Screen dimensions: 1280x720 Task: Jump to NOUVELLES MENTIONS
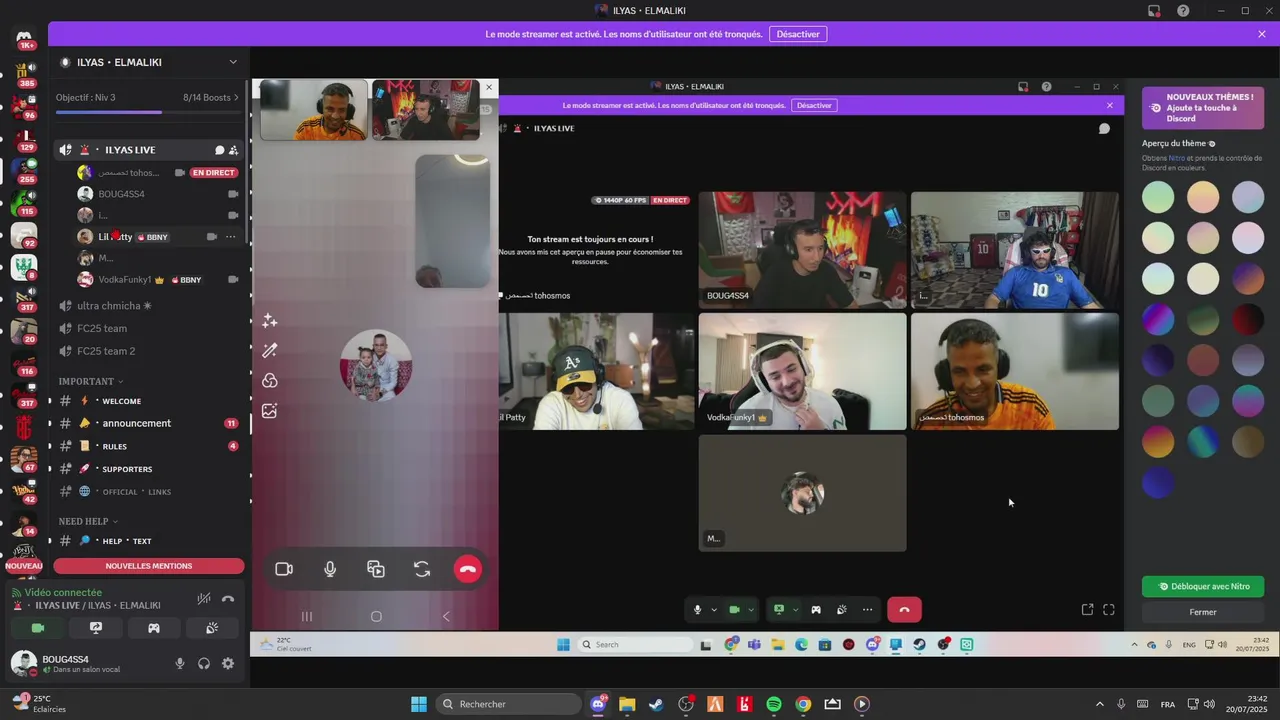149,566
